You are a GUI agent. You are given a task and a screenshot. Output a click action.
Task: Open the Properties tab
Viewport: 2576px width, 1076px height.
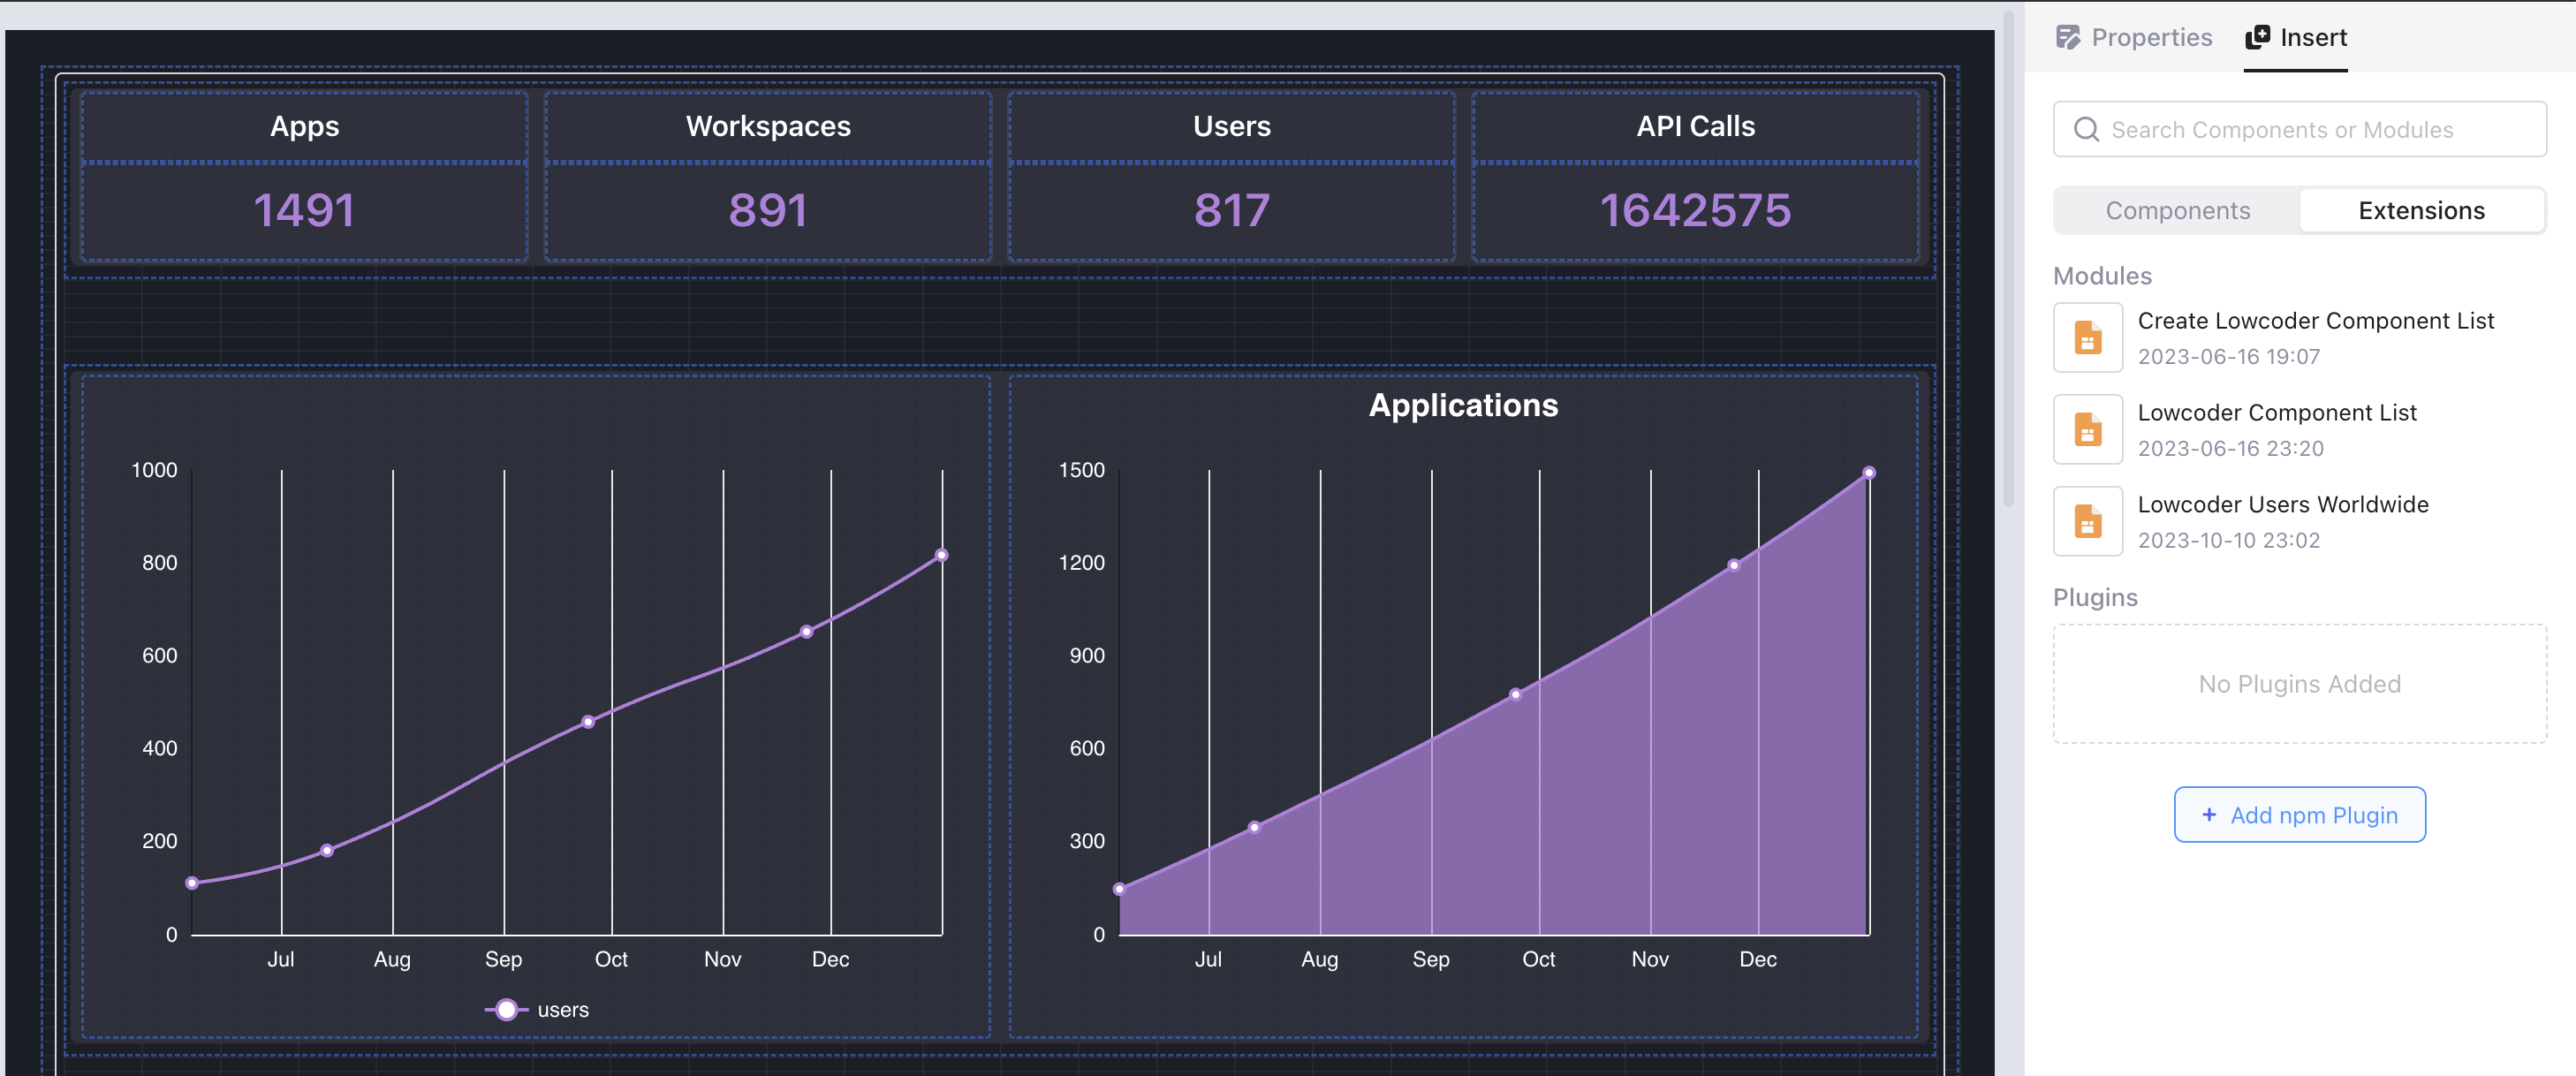pyautogui.click(x=2150, y=37)
